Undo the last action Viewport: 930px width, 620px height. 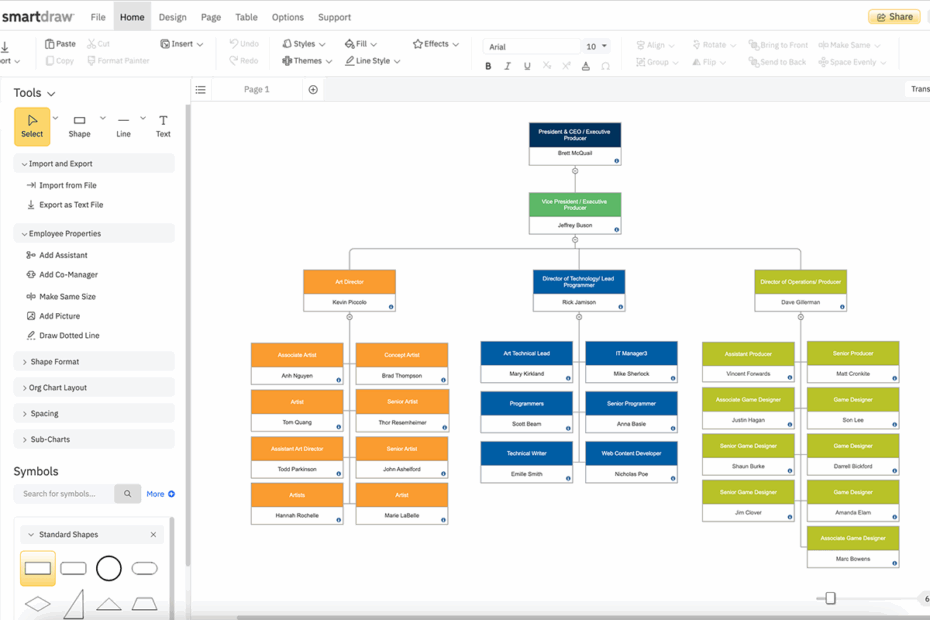[244, 44]
